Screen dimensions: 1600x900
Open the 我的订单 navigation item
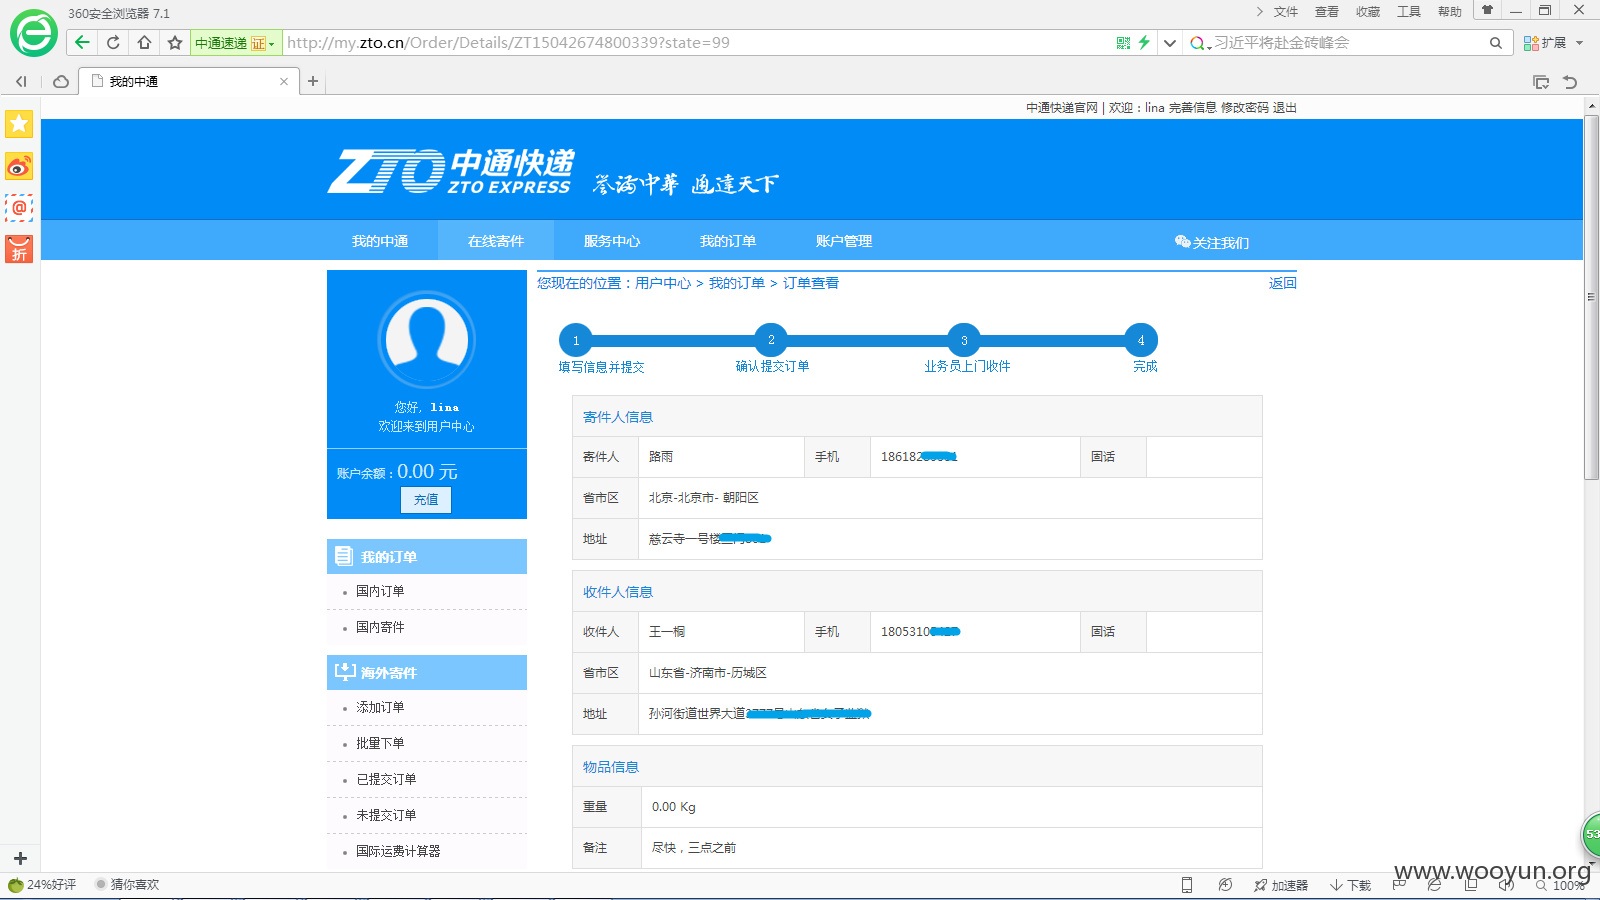728,241
